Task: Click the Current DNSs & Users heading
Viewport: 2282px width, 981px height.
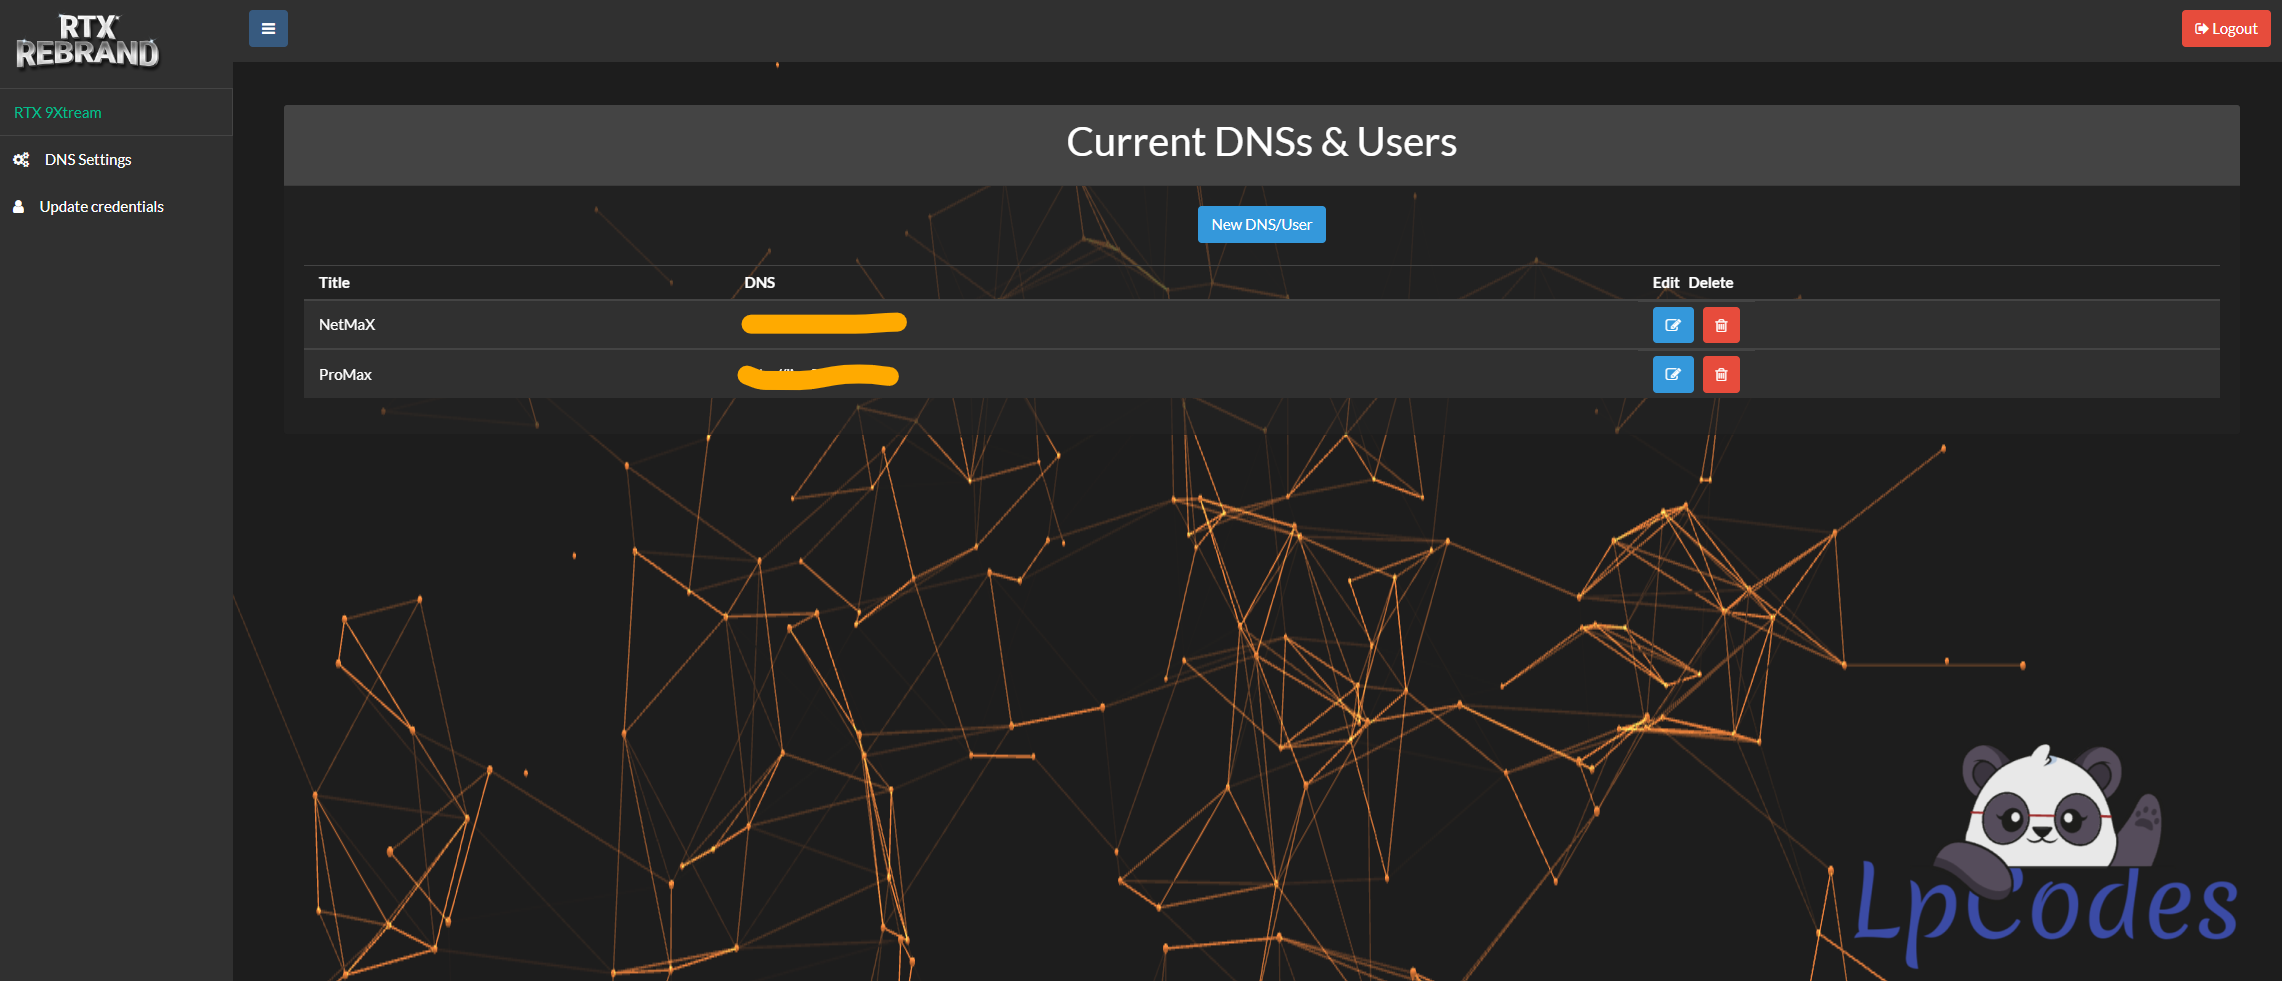Action: click(x=1261, y=143)
